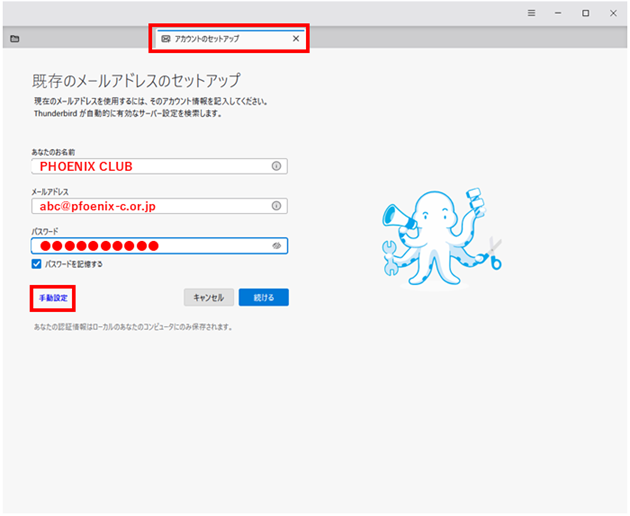
Task: Show the password using the eye icon
Action: (277, 245)
